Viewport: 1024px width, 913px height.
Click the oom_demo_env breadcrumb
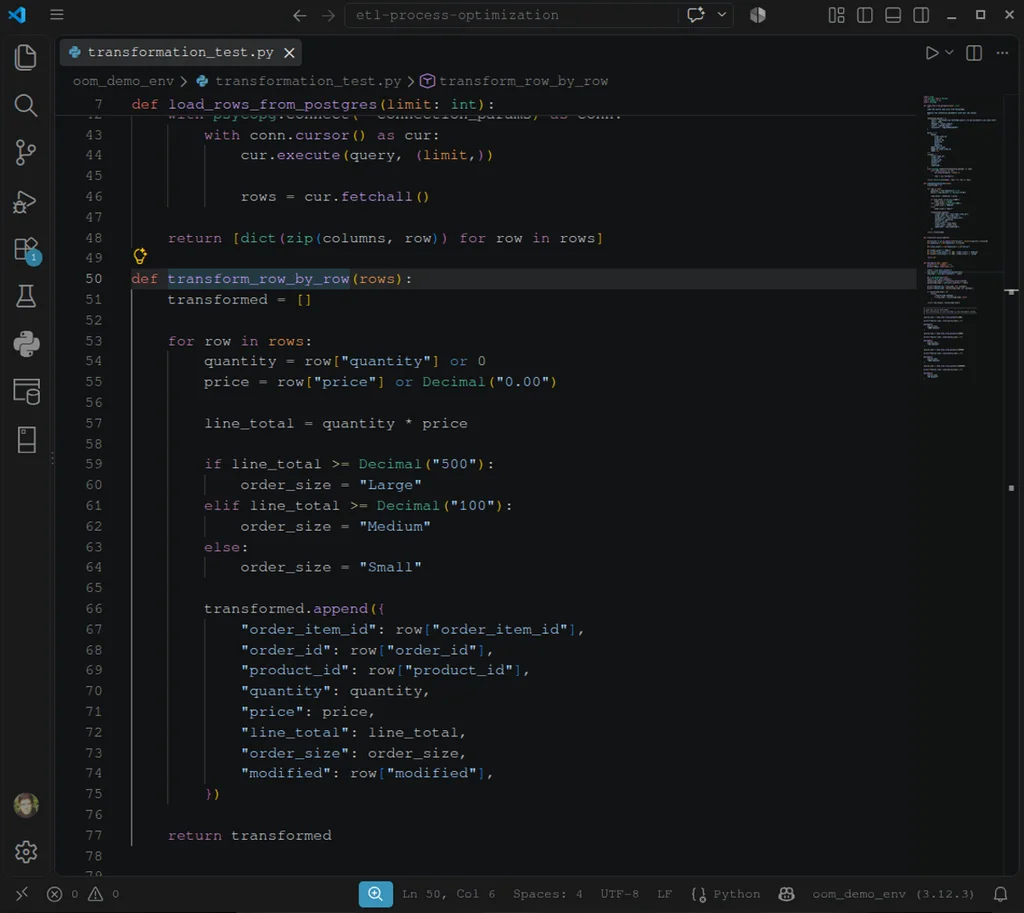(123, 81)
